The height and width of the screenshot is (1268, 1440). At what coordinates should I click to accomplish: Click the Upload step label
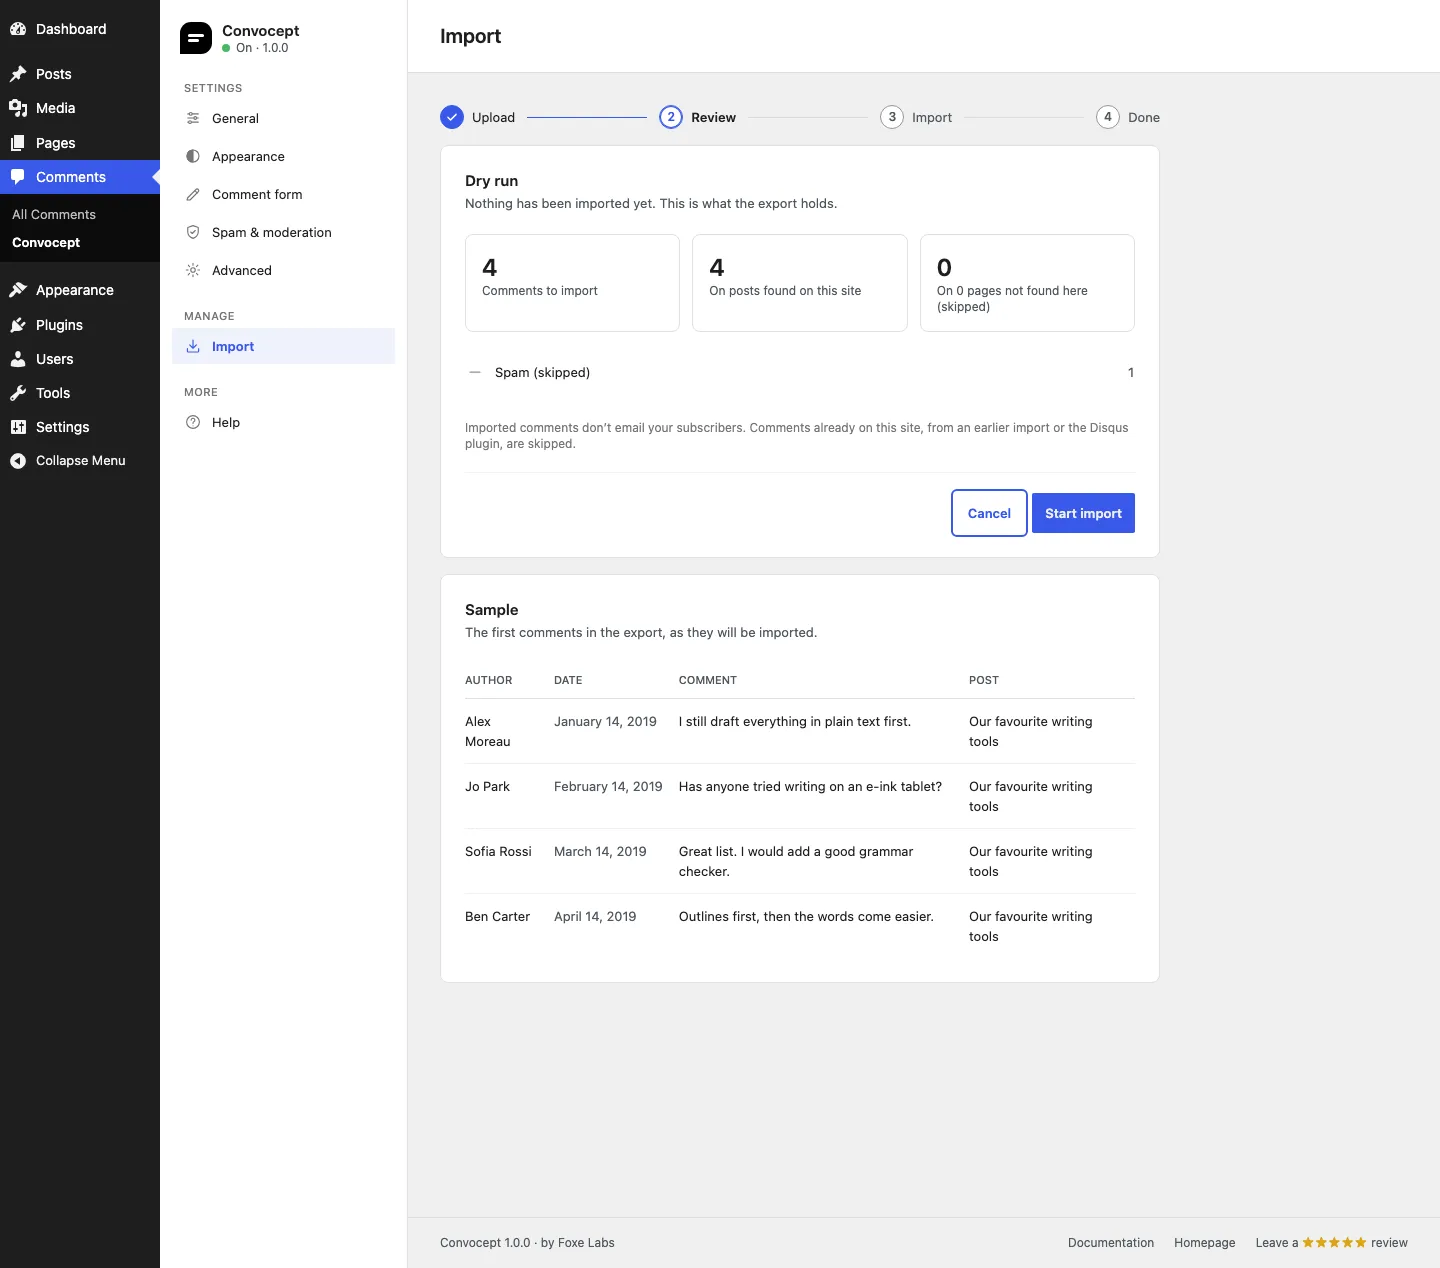(x=493, y=117)
